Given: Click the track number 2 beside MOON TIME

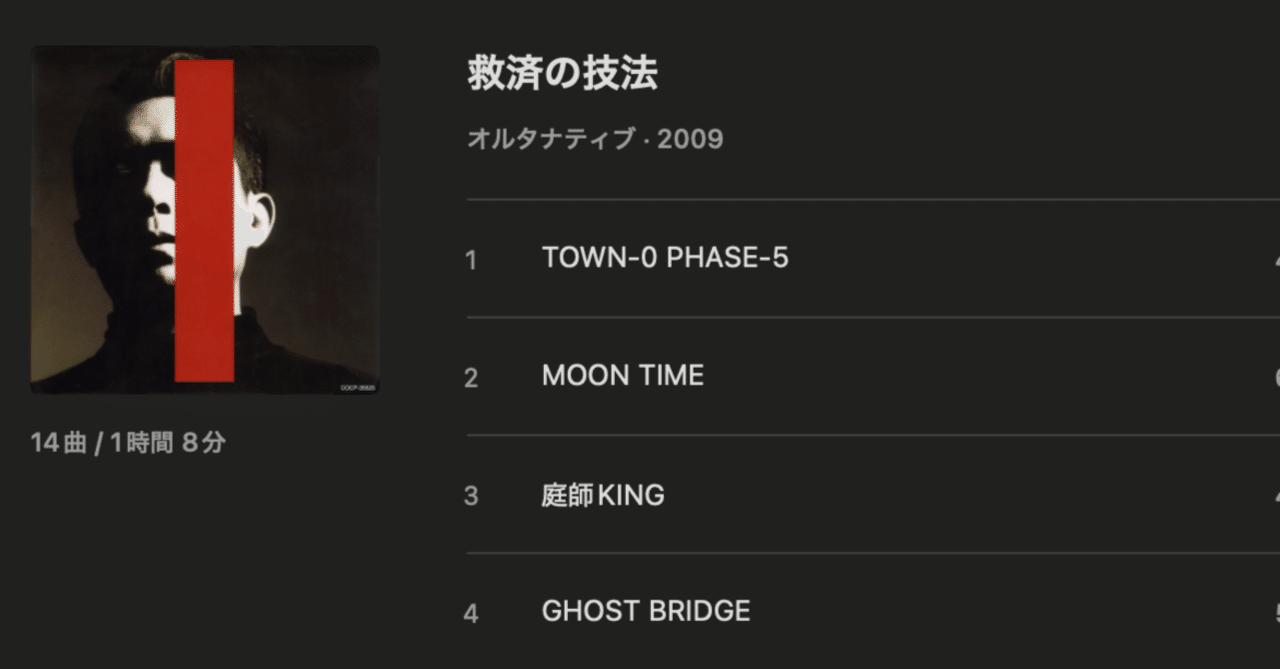Looking at the screenshot, I should [470, 375].
